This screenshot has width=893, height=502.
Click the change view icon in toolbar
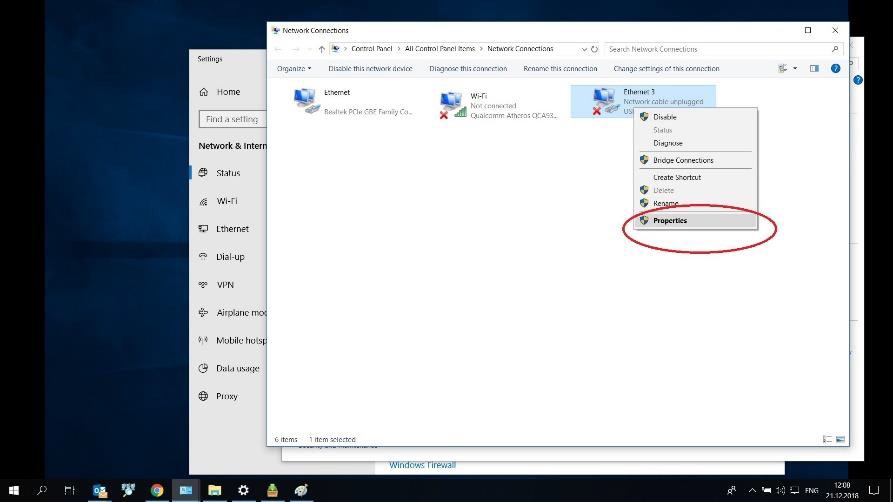(783, 68)
